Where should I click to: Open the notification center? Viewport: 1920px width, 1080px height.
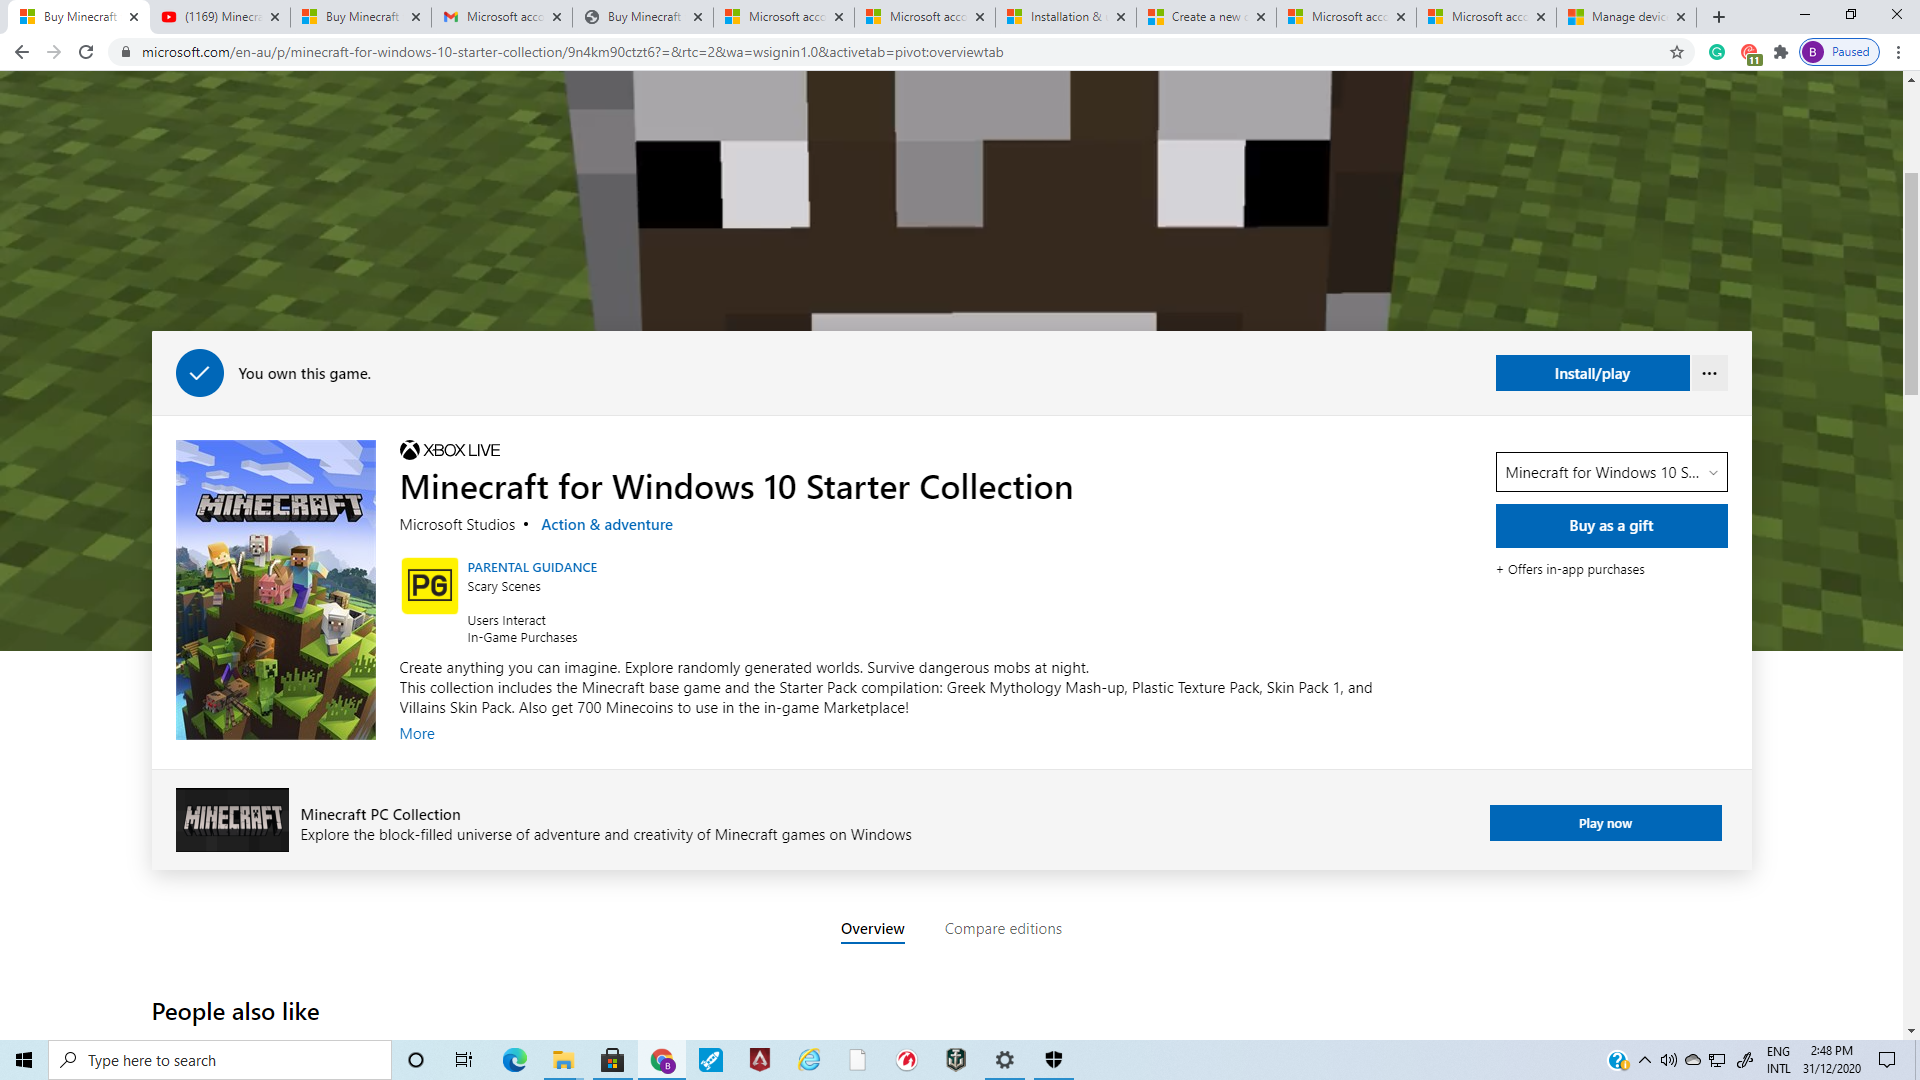coord(1887,1060)
